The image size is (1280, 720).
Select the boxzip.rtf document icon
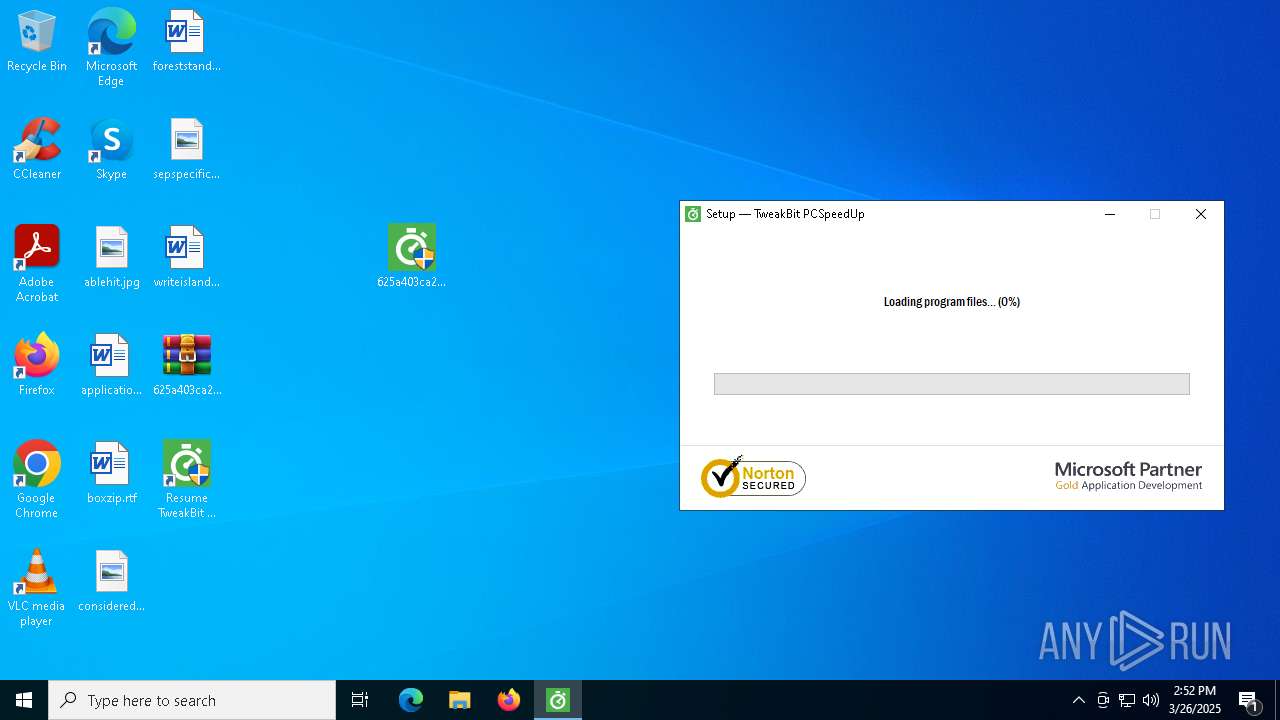point(111,474)
